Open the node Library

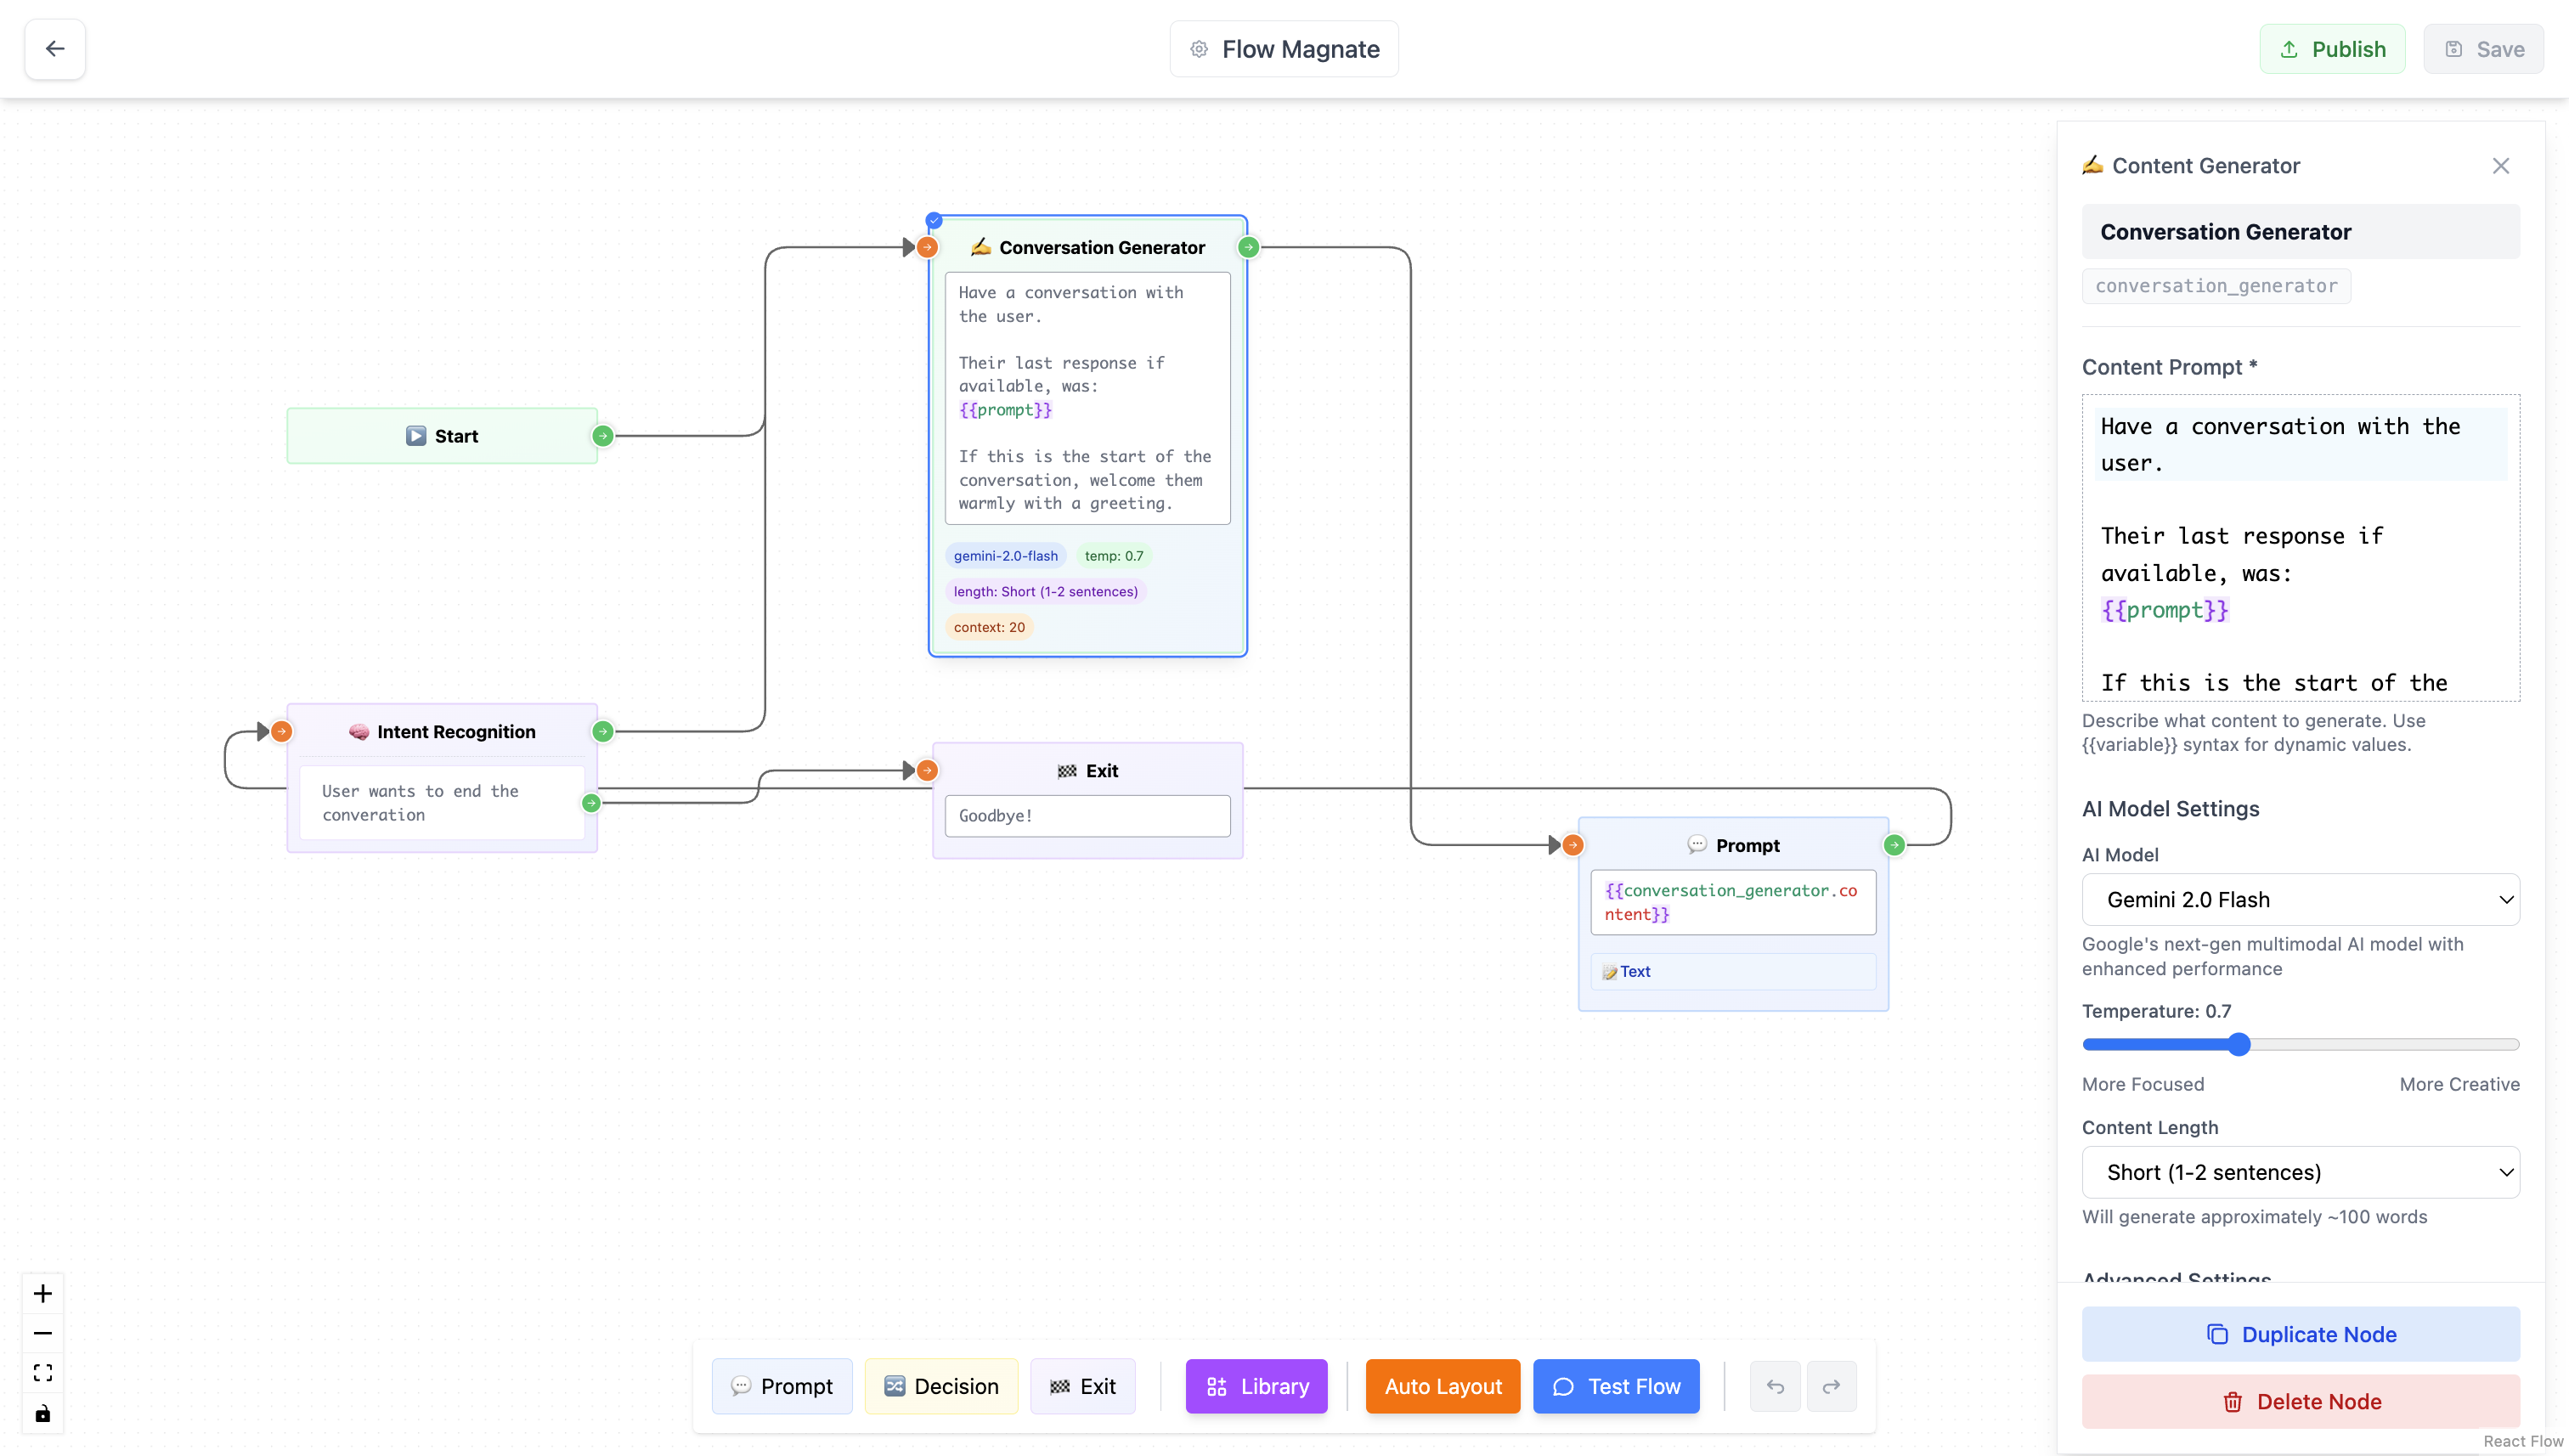tap(1256, 1386)
